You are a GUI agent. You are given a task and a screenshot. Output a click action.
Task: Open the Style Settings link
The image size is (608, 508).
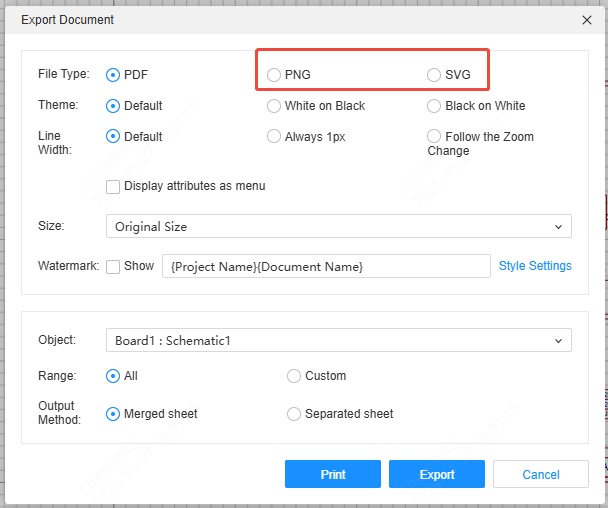(535, 266)
